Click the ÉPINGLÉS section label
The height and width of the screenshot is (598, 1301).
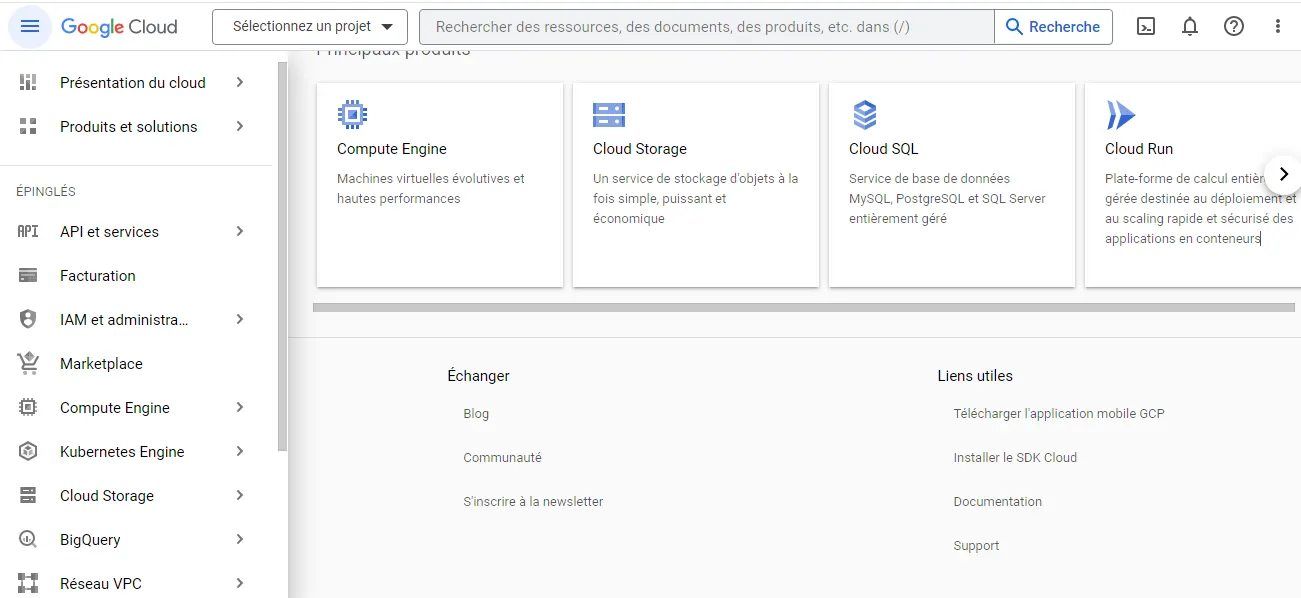click(x=46, y=192)
